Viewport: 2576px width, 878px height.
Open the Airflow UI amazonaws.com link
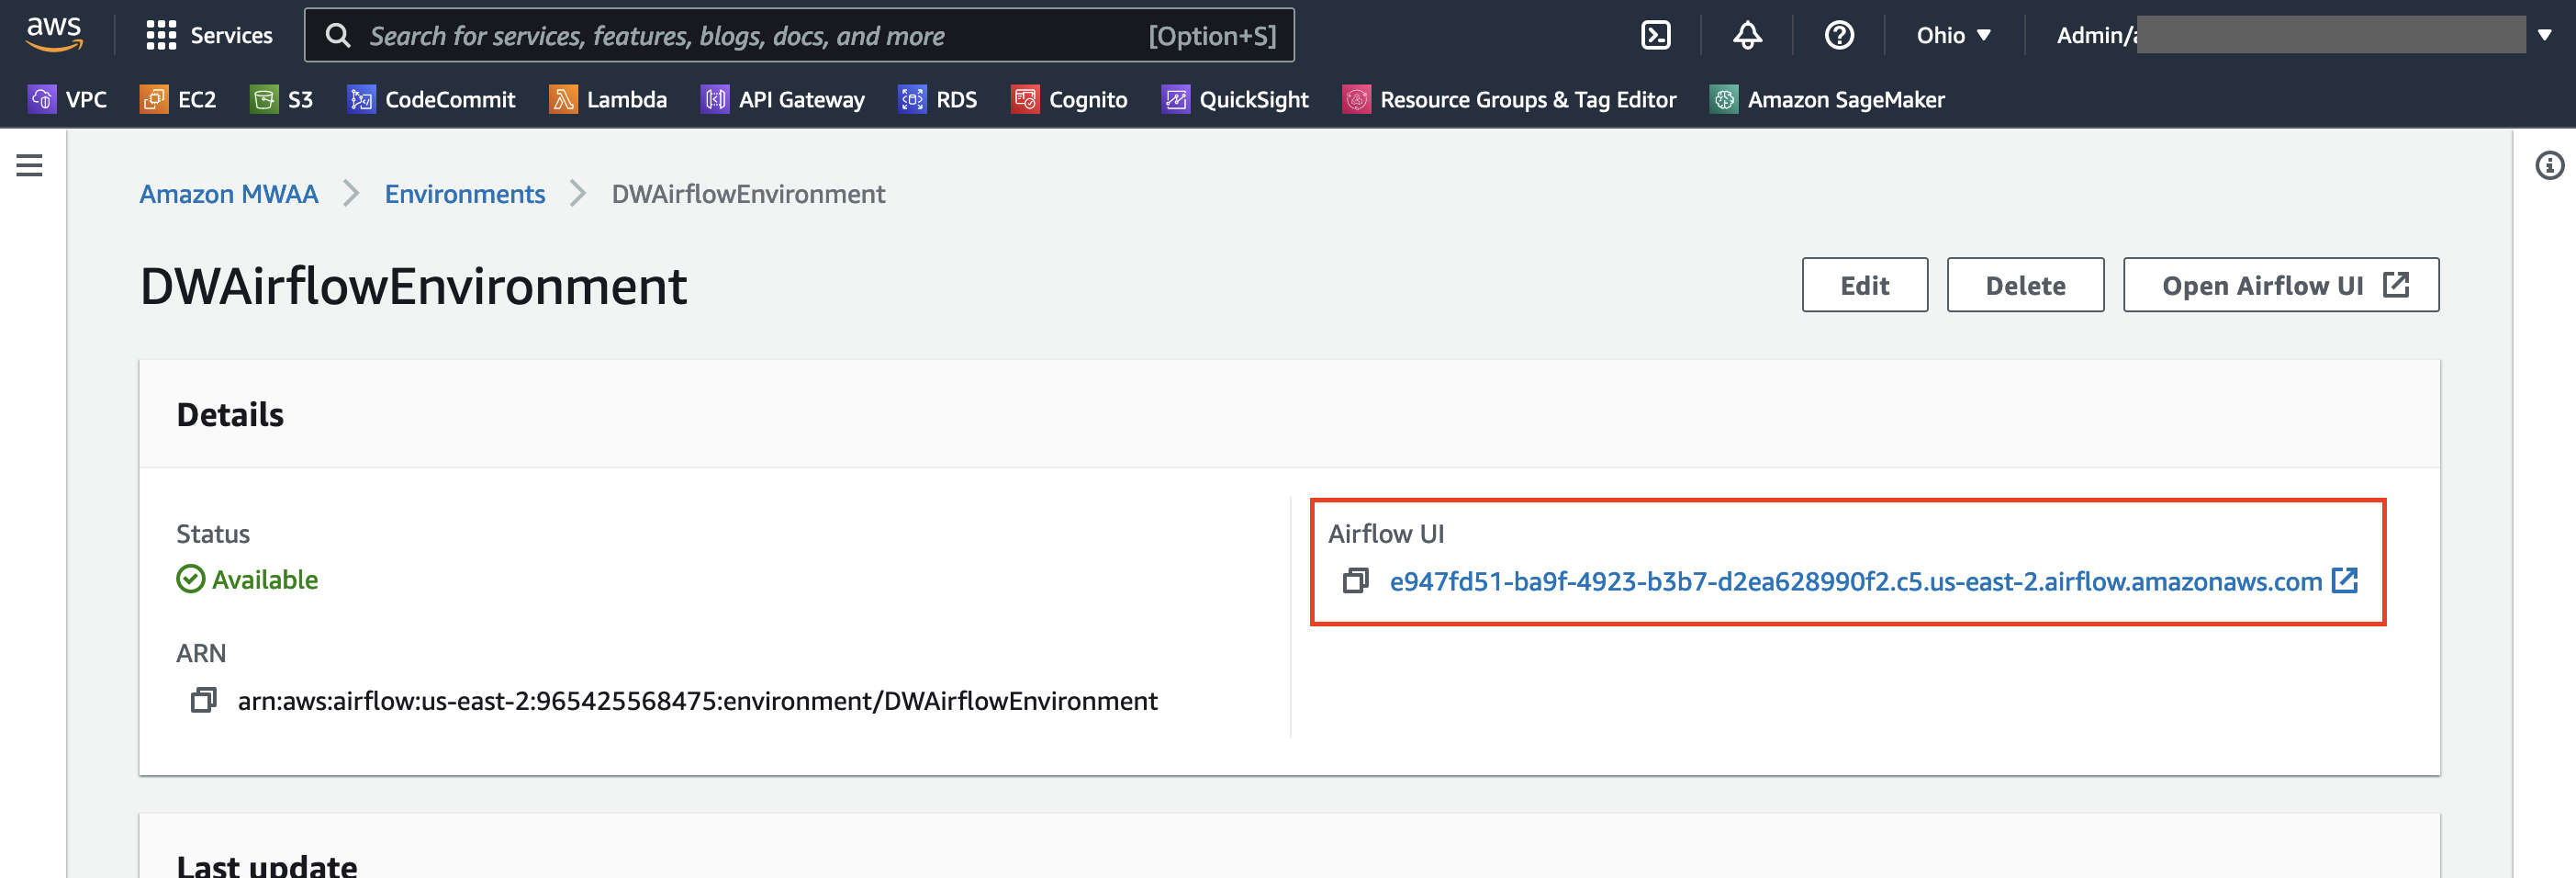pyautogui.click(x=1855, y=581)
